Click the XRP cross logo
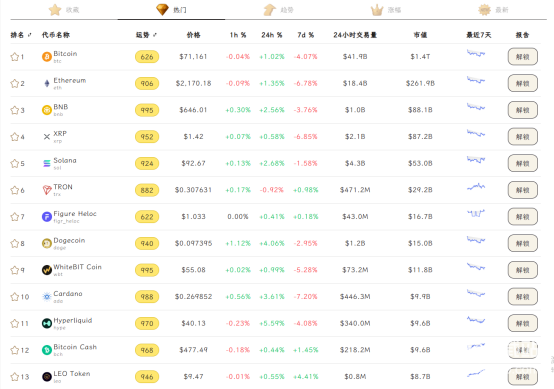This screenshot has height=389, width=554. click(x=47, y=137)
